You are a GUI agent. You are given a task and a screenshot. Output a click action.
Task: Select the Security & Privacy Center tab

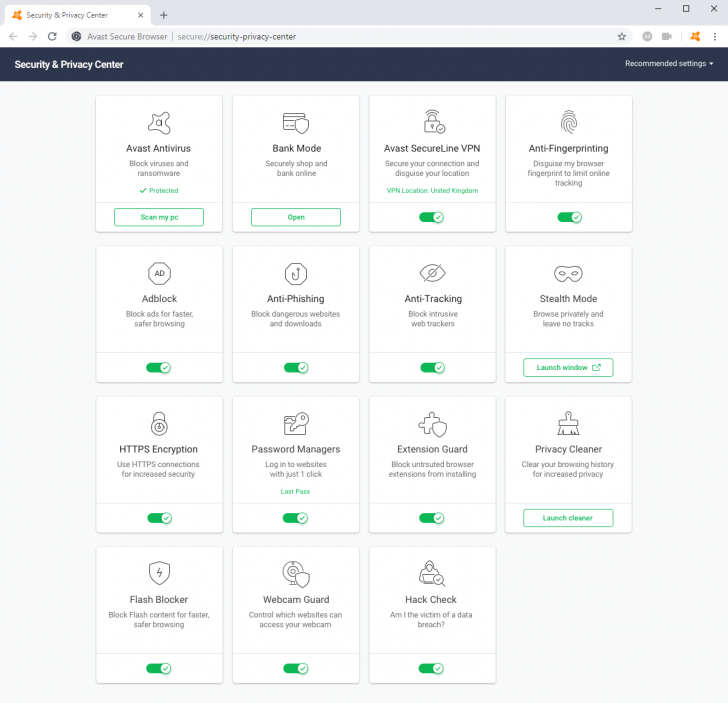click(78, 15)
